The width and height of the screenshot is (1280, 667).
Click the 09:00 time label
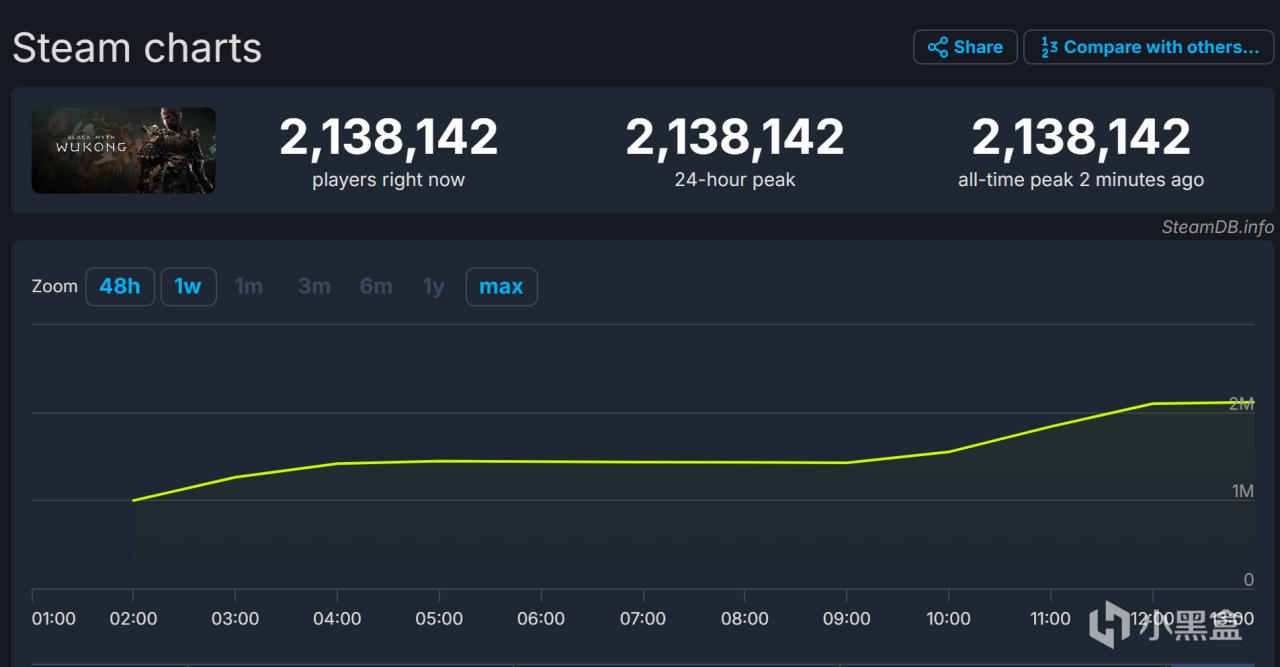tap(846, 618)
